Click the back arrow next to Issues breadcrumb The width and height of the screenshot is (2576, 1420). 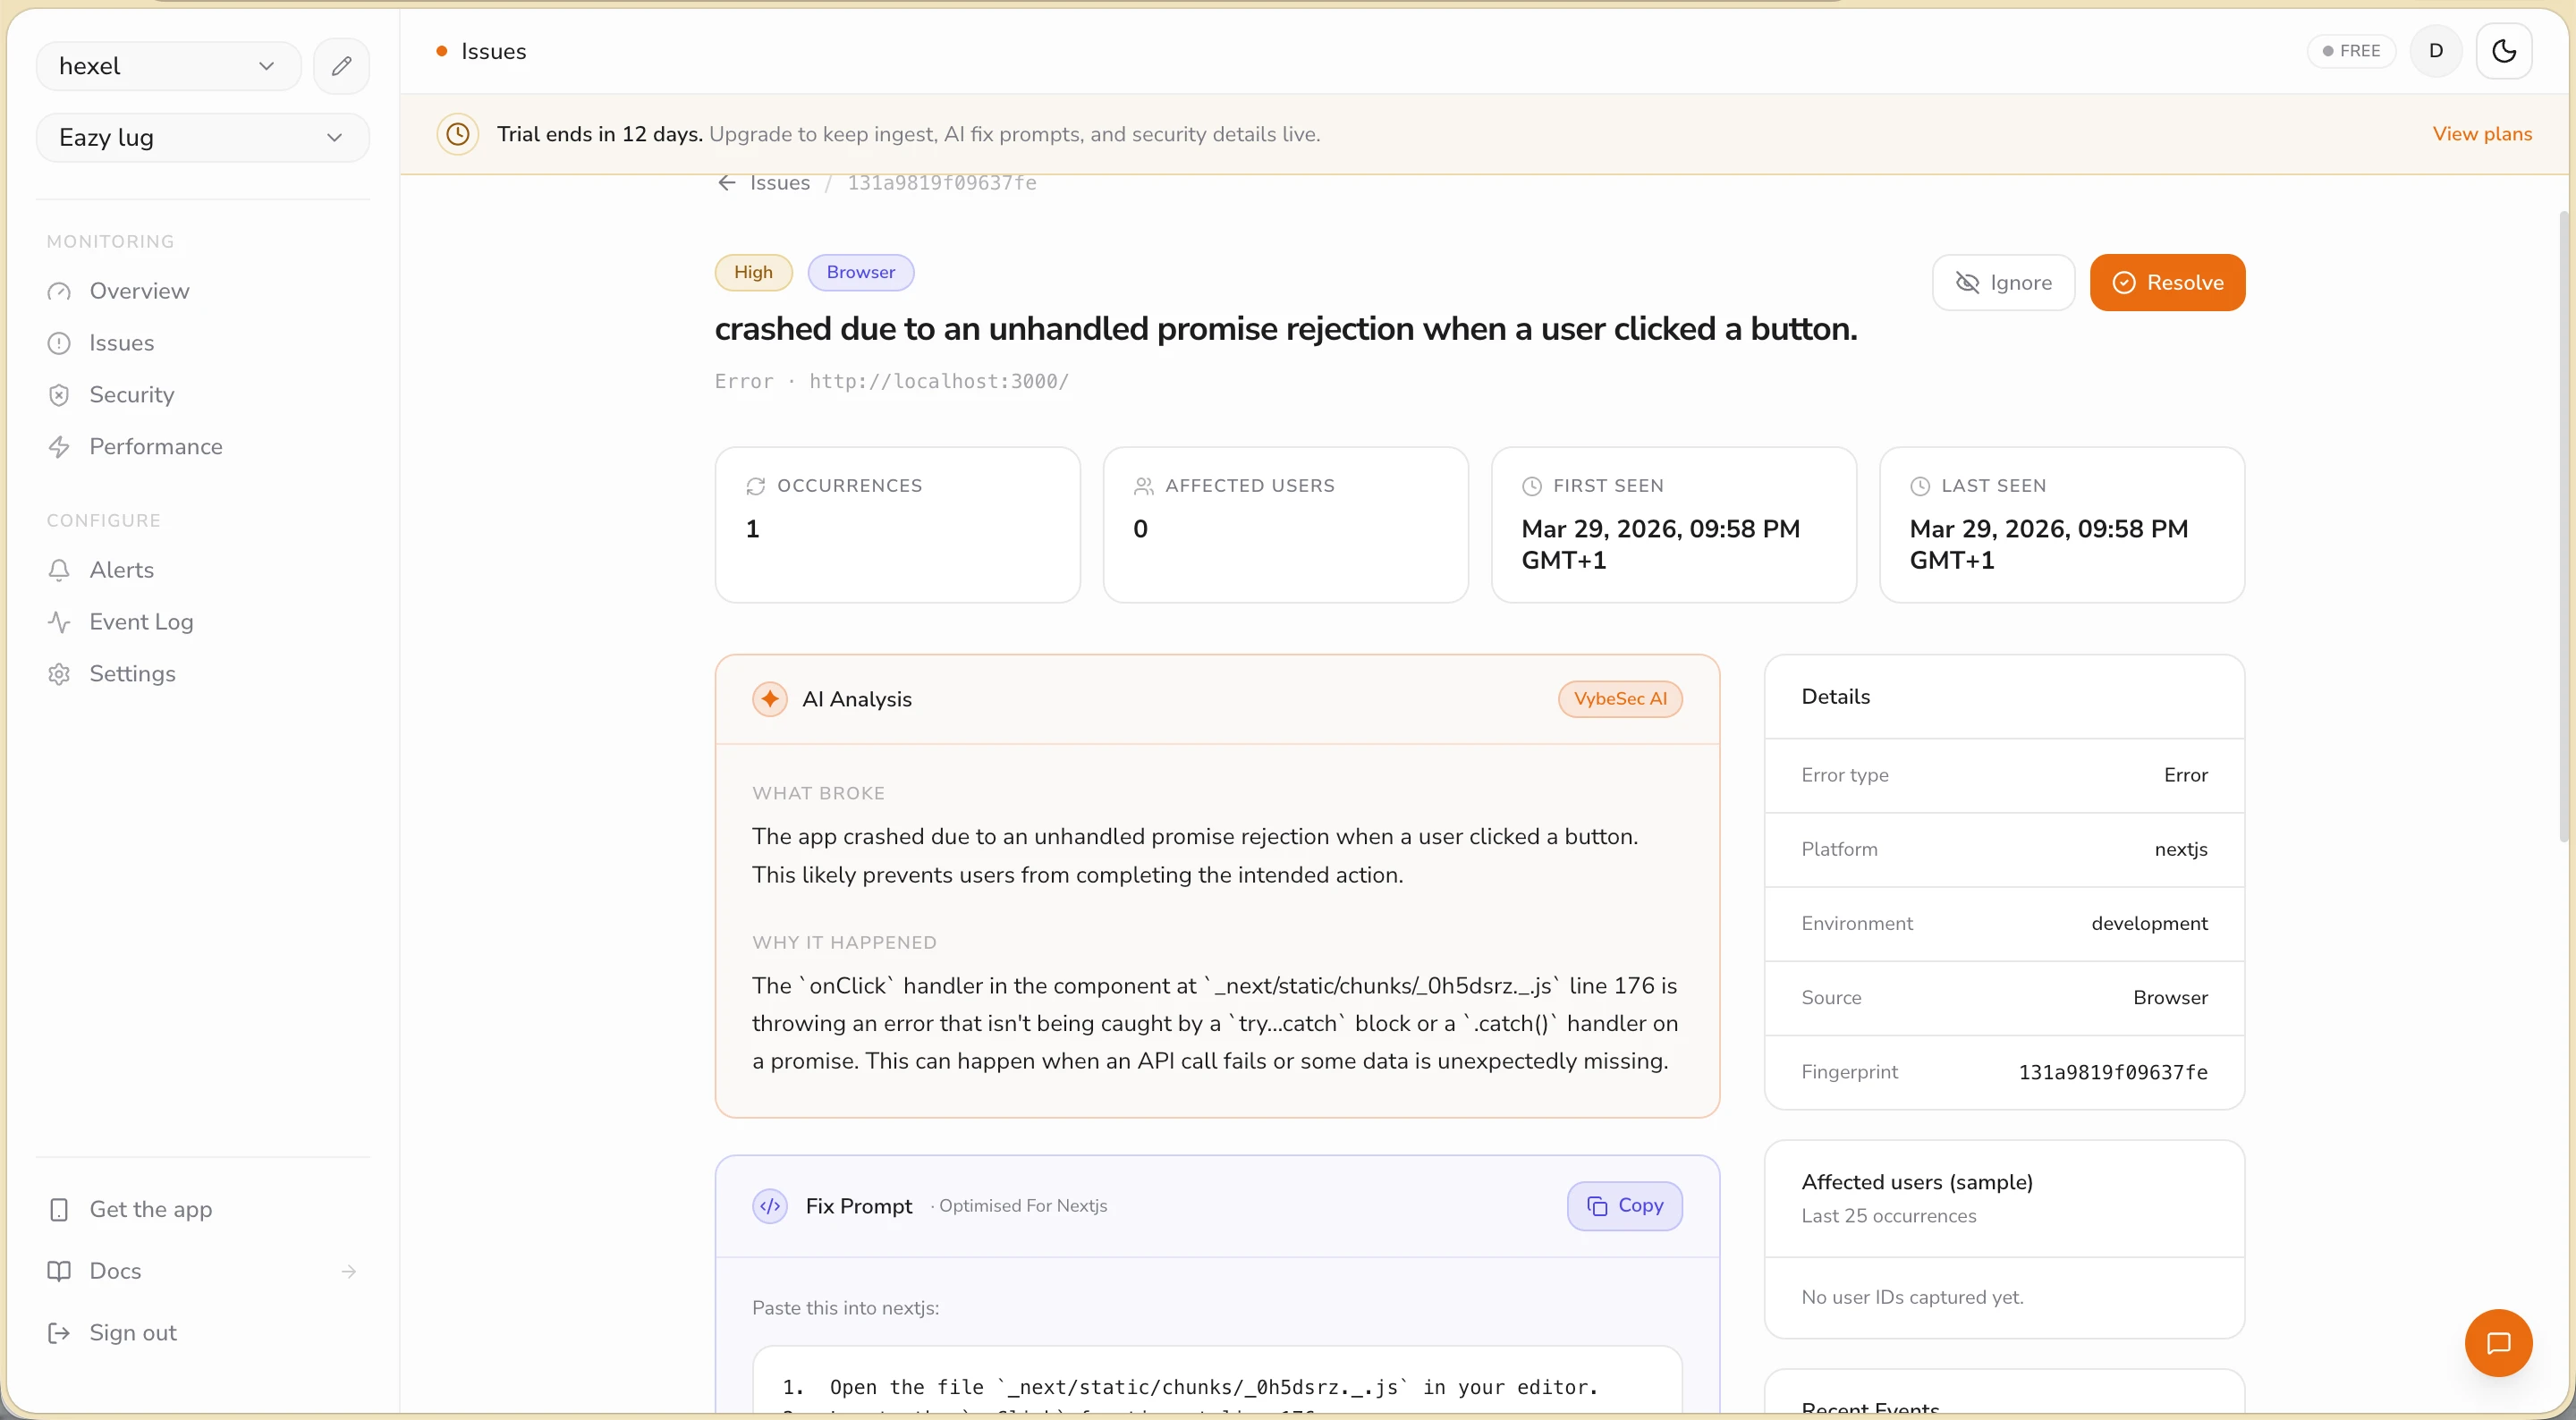tap(727, 183)
